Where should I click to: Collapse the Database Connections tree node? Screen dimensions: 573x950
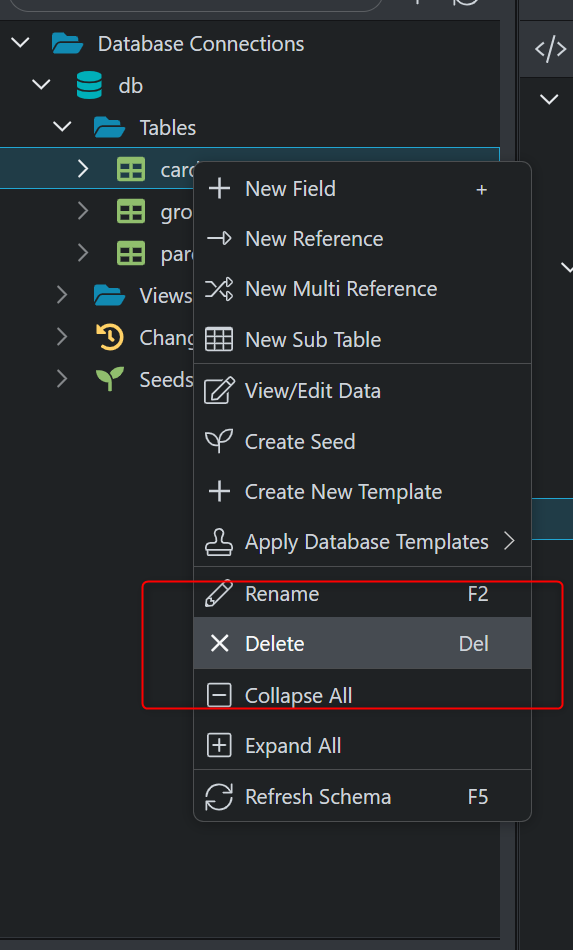click(x=21, y=43)
